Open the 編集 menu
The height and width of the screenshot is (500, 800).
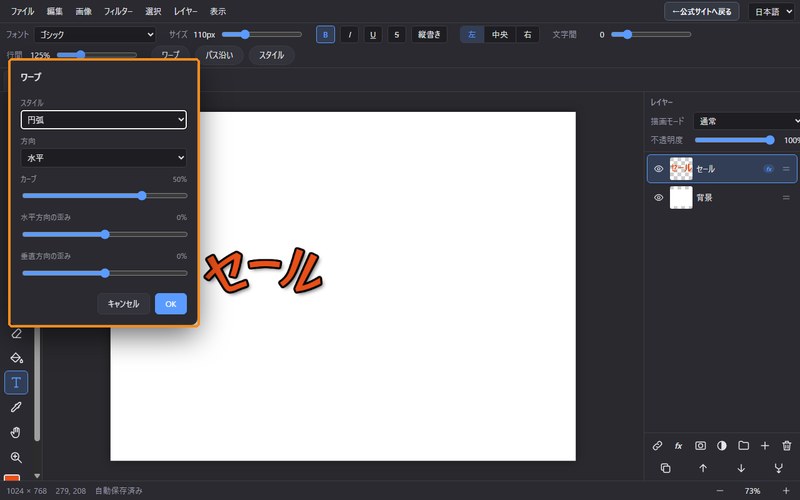[x=55, y=11]
